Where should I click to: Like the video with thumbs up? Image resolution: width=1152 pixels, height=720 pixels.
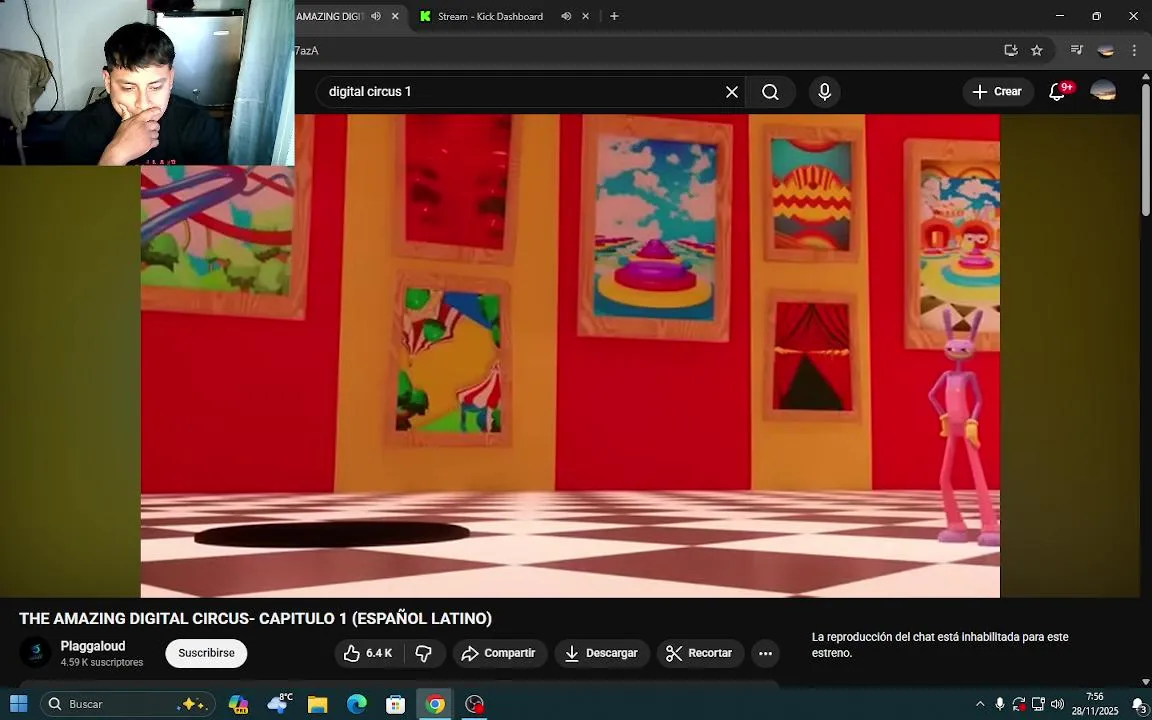[370, 653]
